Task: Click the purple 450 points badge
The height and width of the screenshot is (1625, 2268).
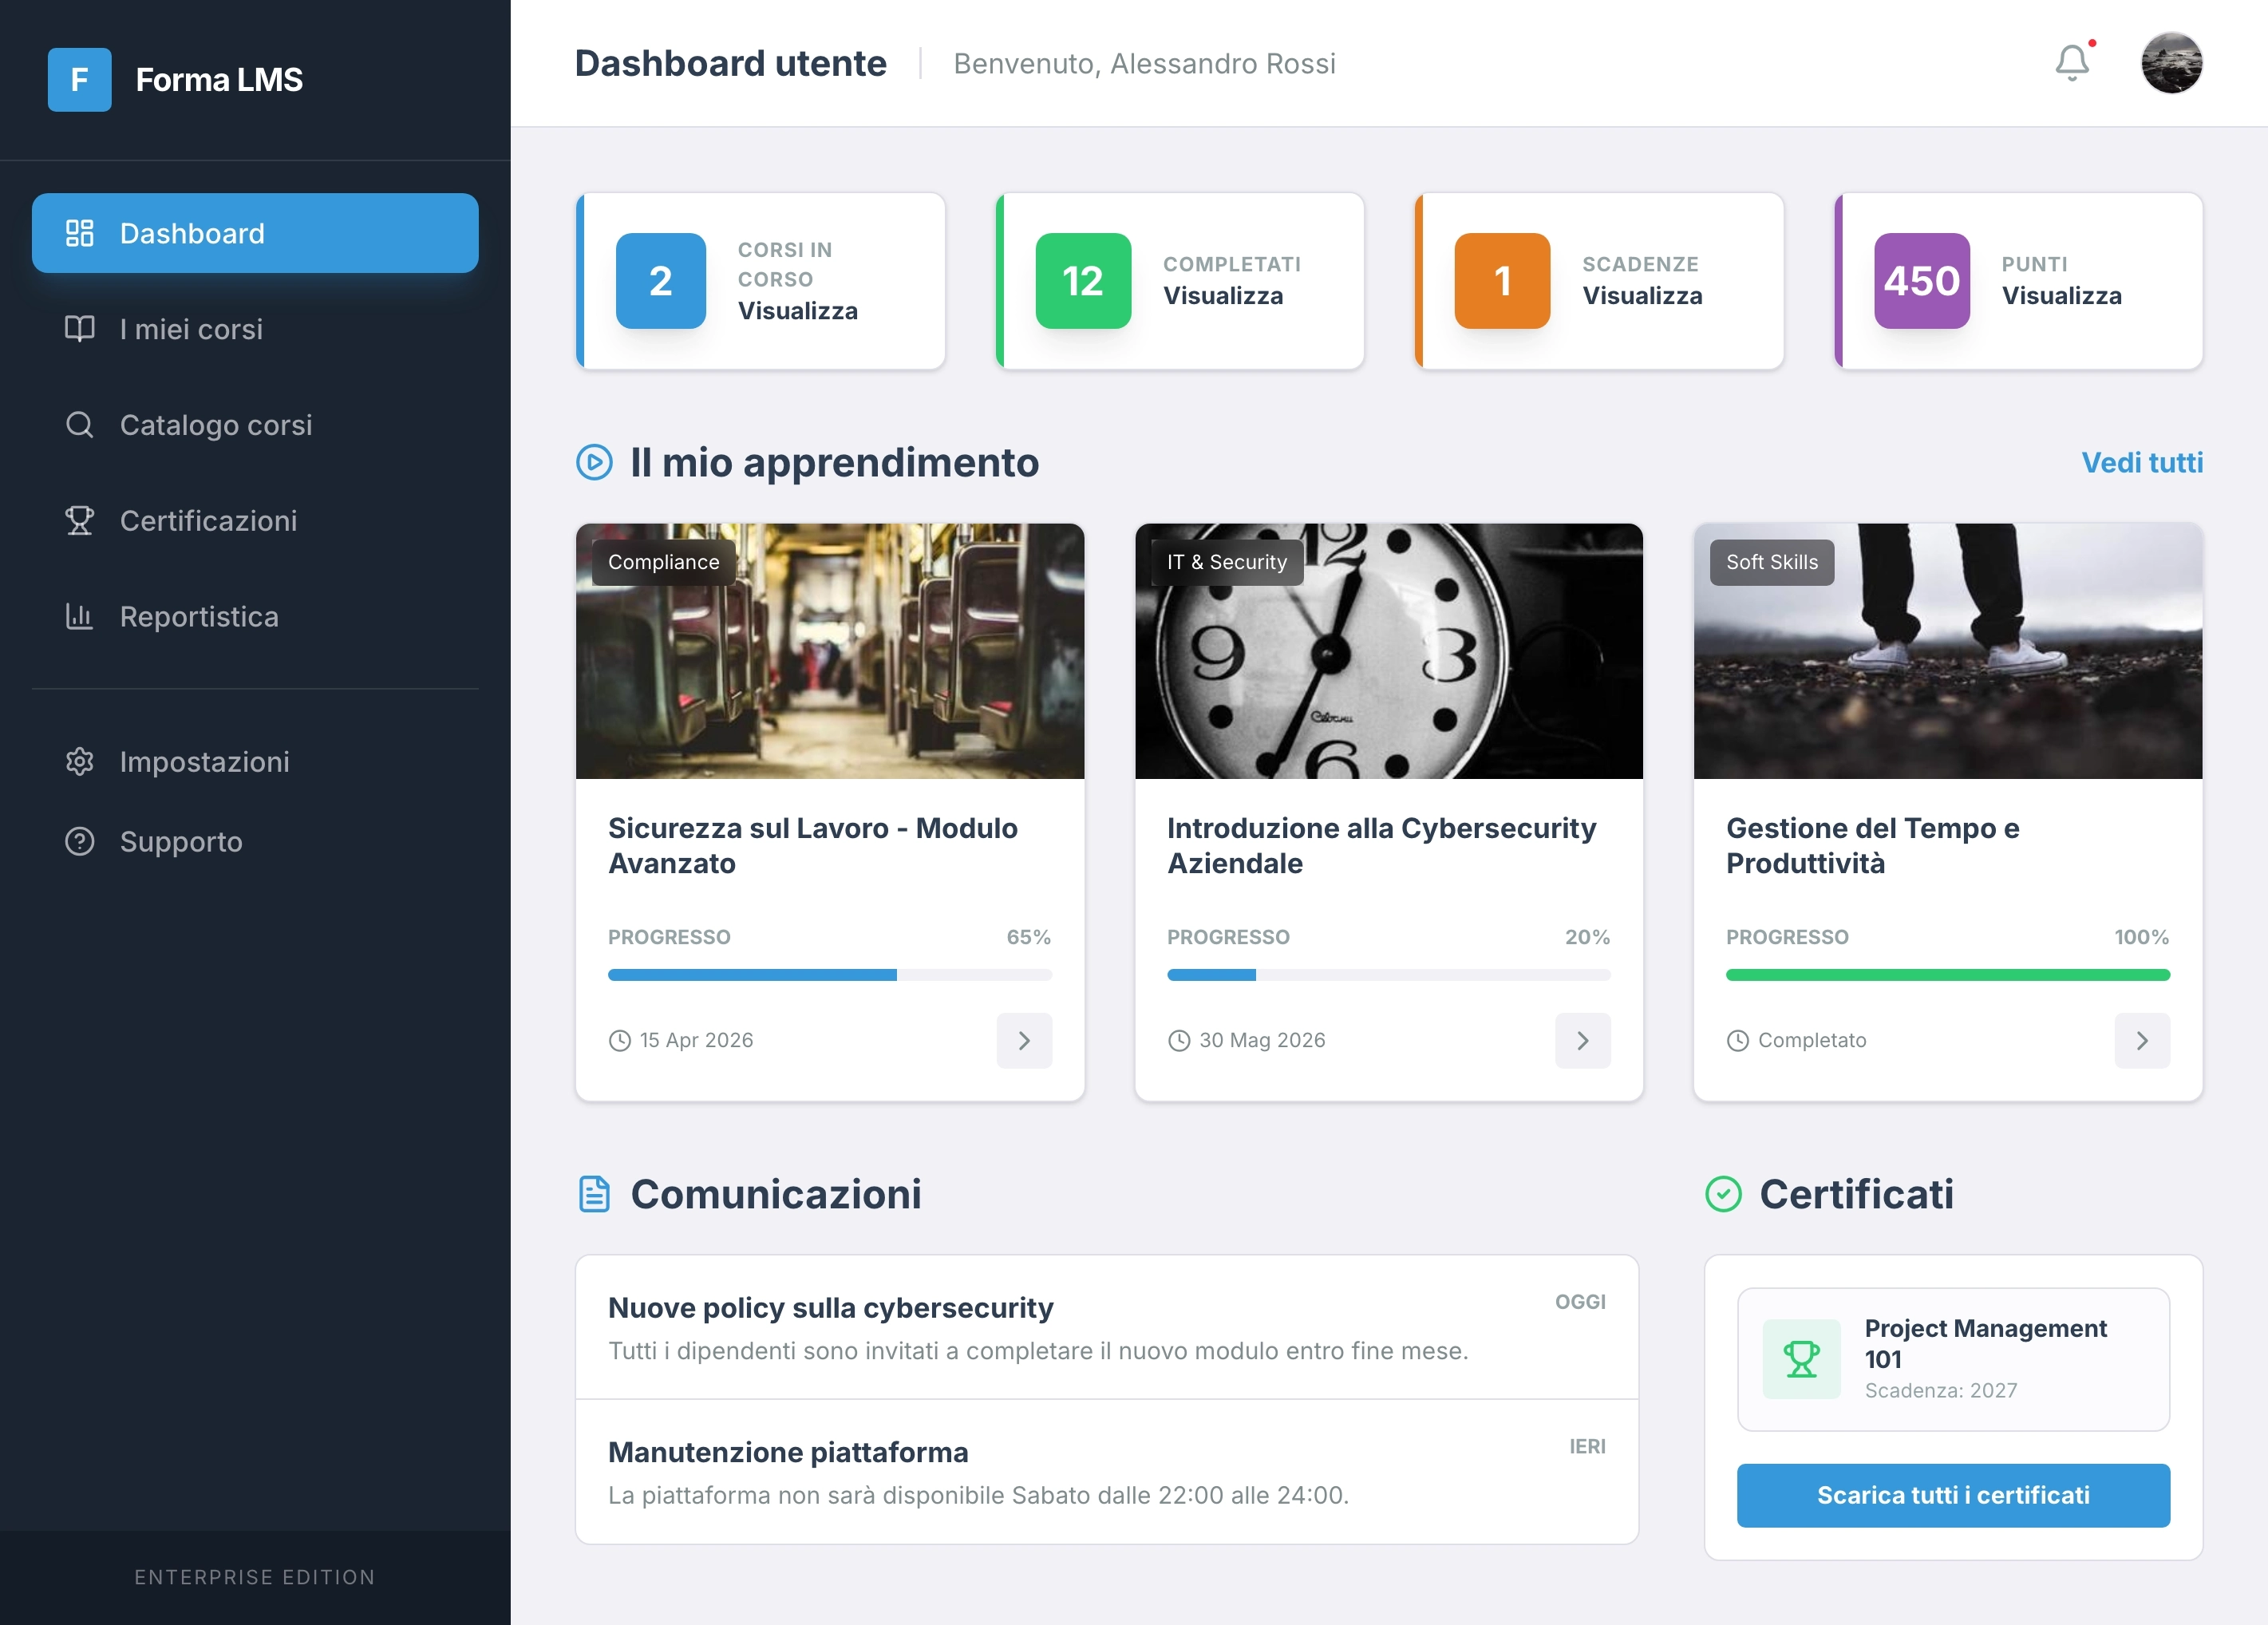Action: 1921,281
